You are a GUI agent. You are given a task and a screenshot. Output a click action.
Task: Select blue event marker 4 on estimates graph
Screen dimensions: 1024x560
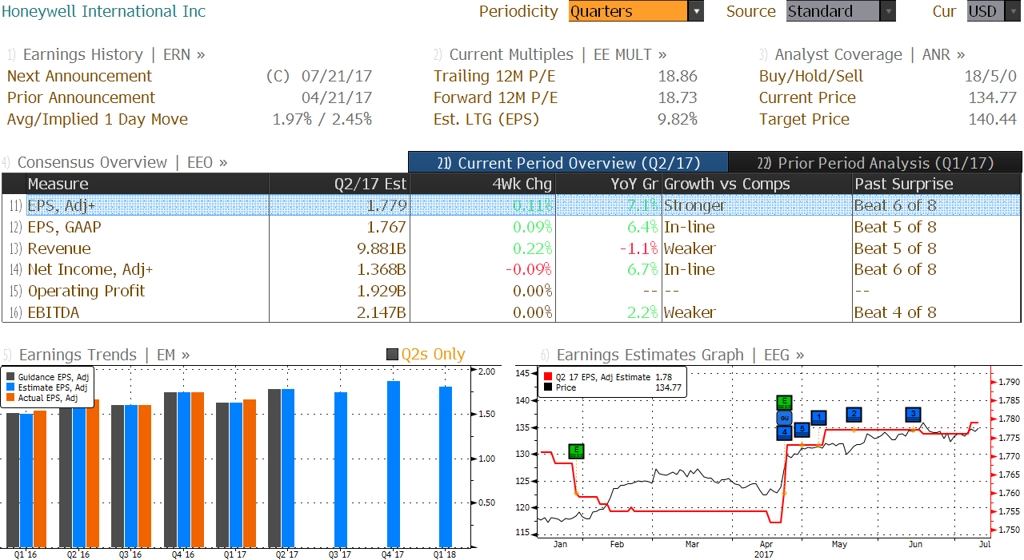[784, 432]
